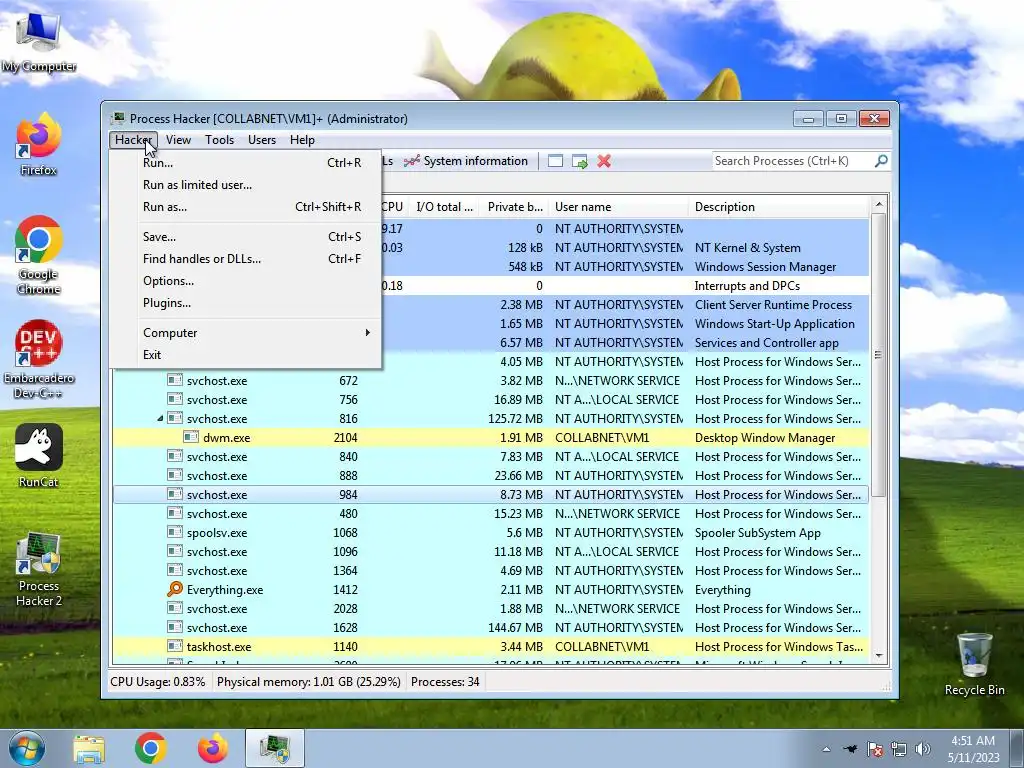Click the 125.72 MB private bytes cell
This screenshot has width=1024, height=768.
pos(515,419)
